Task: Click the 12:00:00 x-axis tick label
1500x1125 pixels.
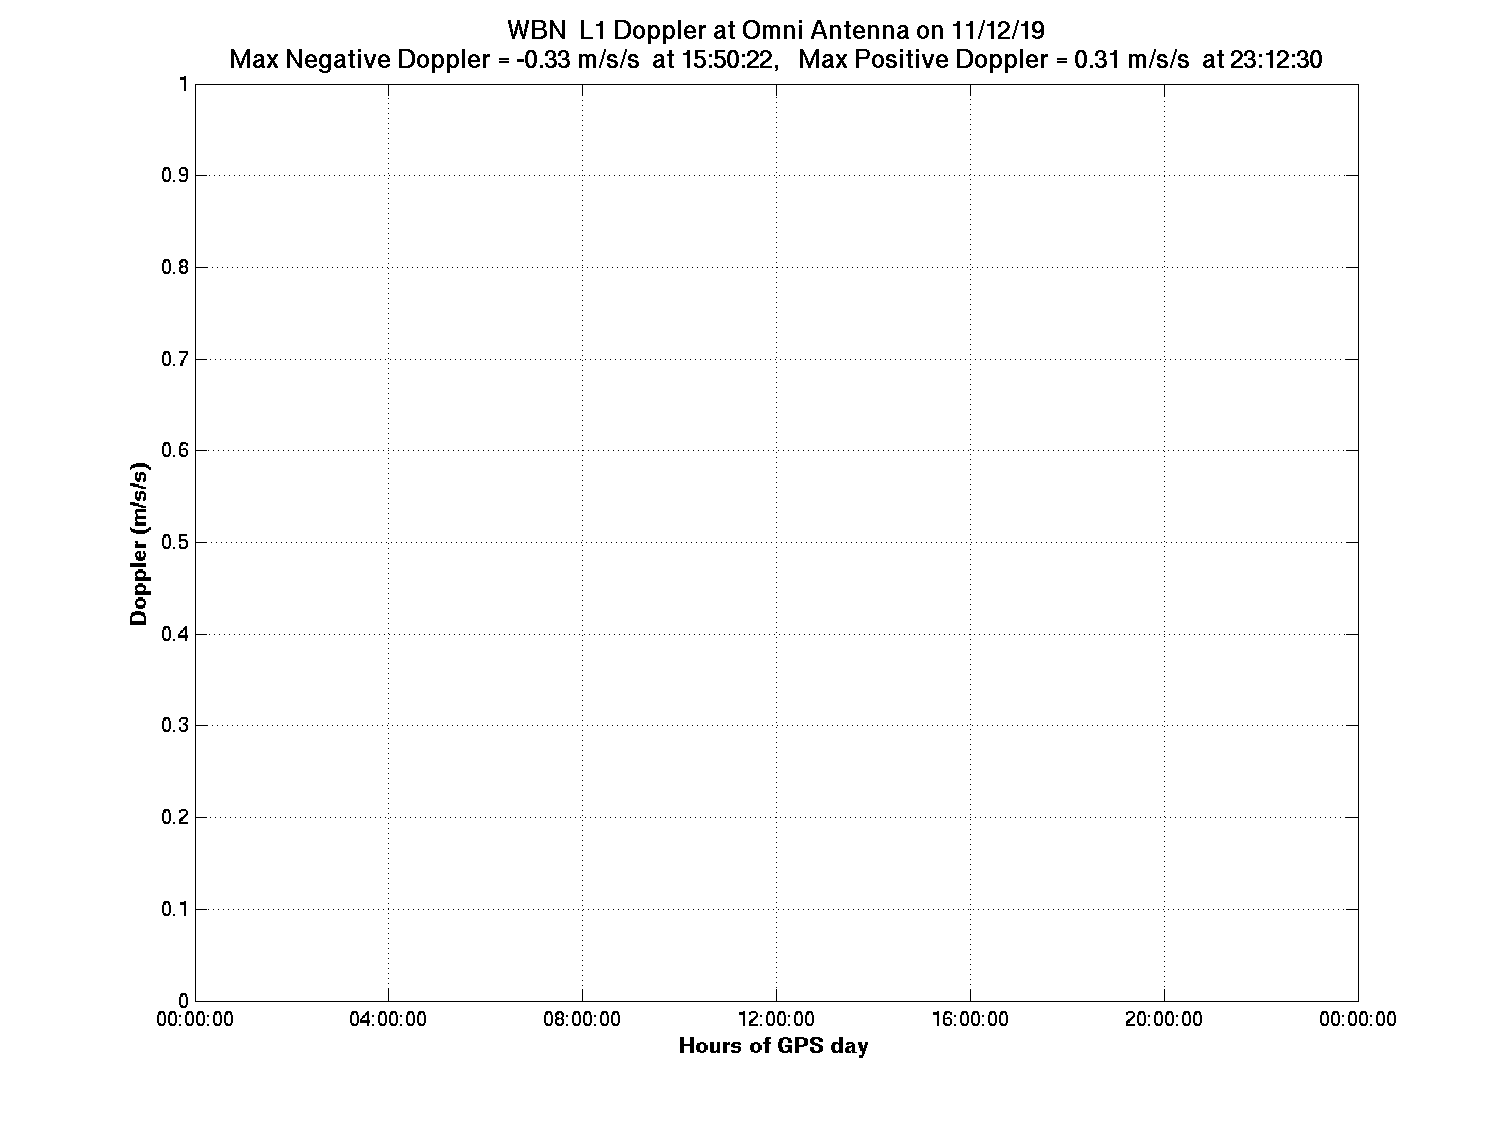Action: pos(776,1019)
